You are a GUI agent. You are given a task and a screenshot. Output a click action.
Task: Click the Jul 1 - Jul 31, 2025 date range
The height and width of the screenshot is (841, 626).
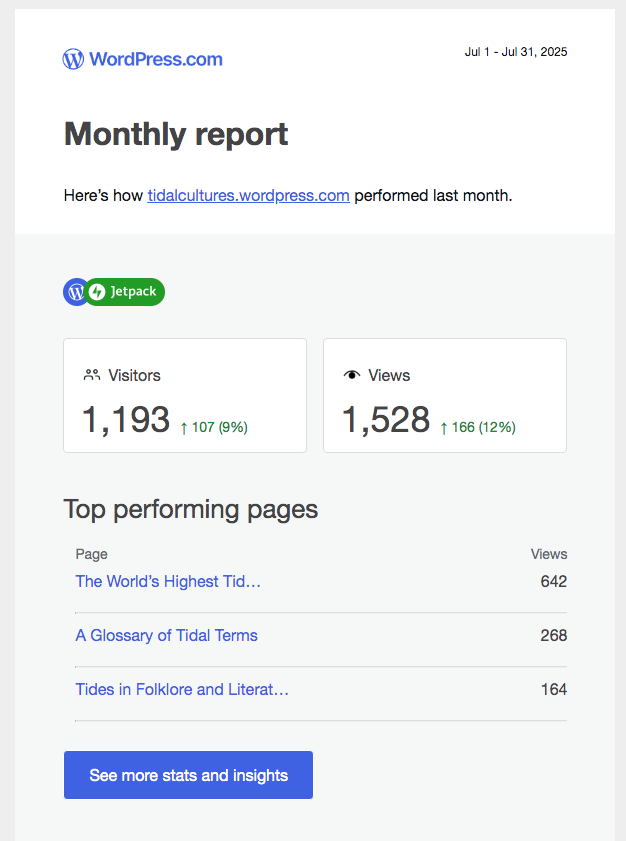(515, 52)
